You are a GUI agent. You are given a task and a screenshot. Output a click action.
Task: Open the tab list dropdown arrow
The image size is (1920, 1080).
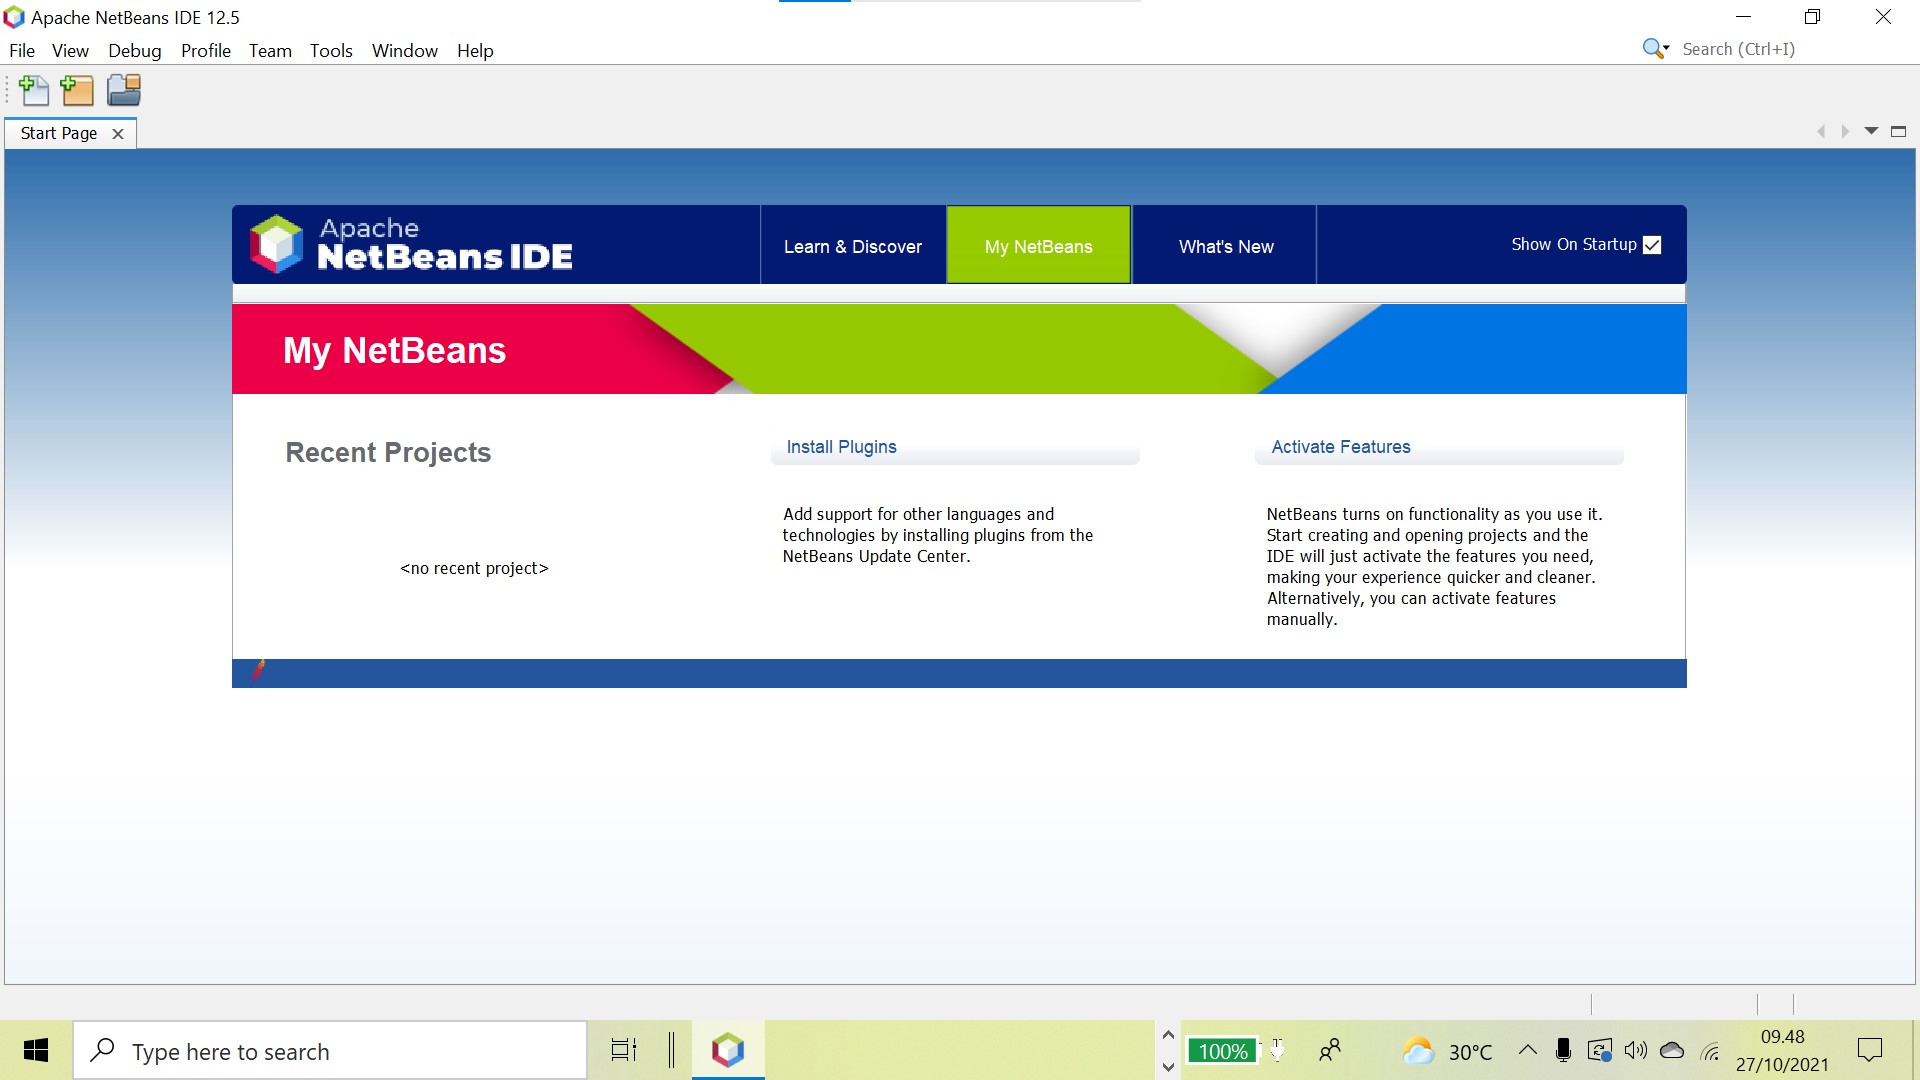pos(1871,131)
